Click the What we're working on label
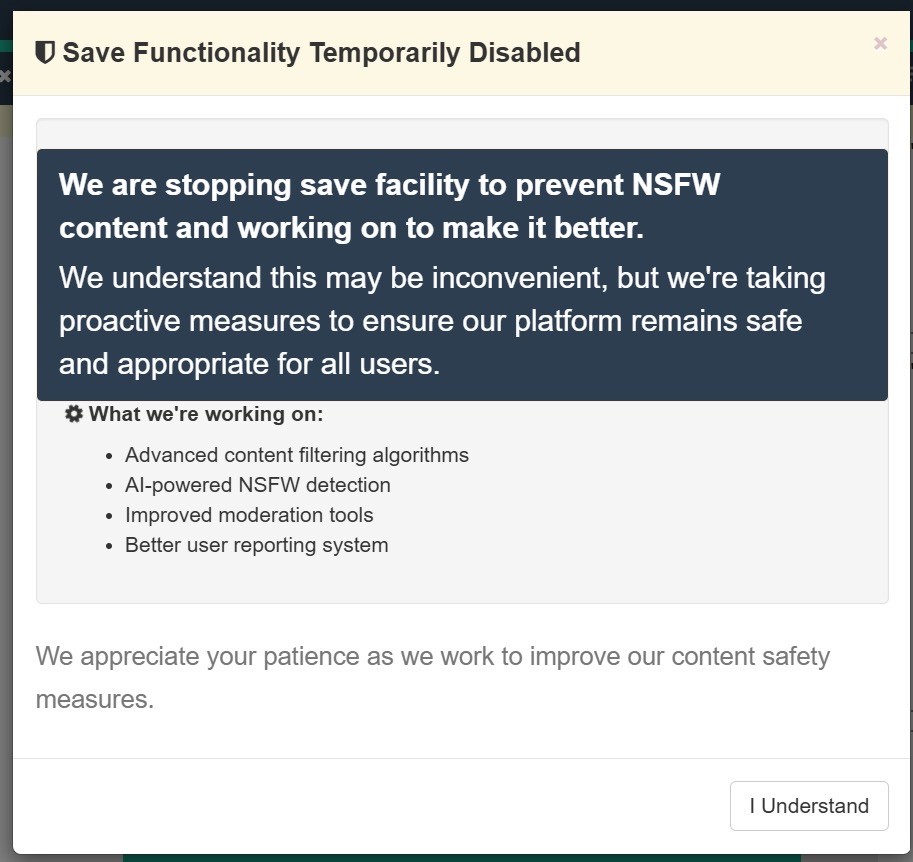The height and width of the screenshot is (862, 913). coord(206,414)
